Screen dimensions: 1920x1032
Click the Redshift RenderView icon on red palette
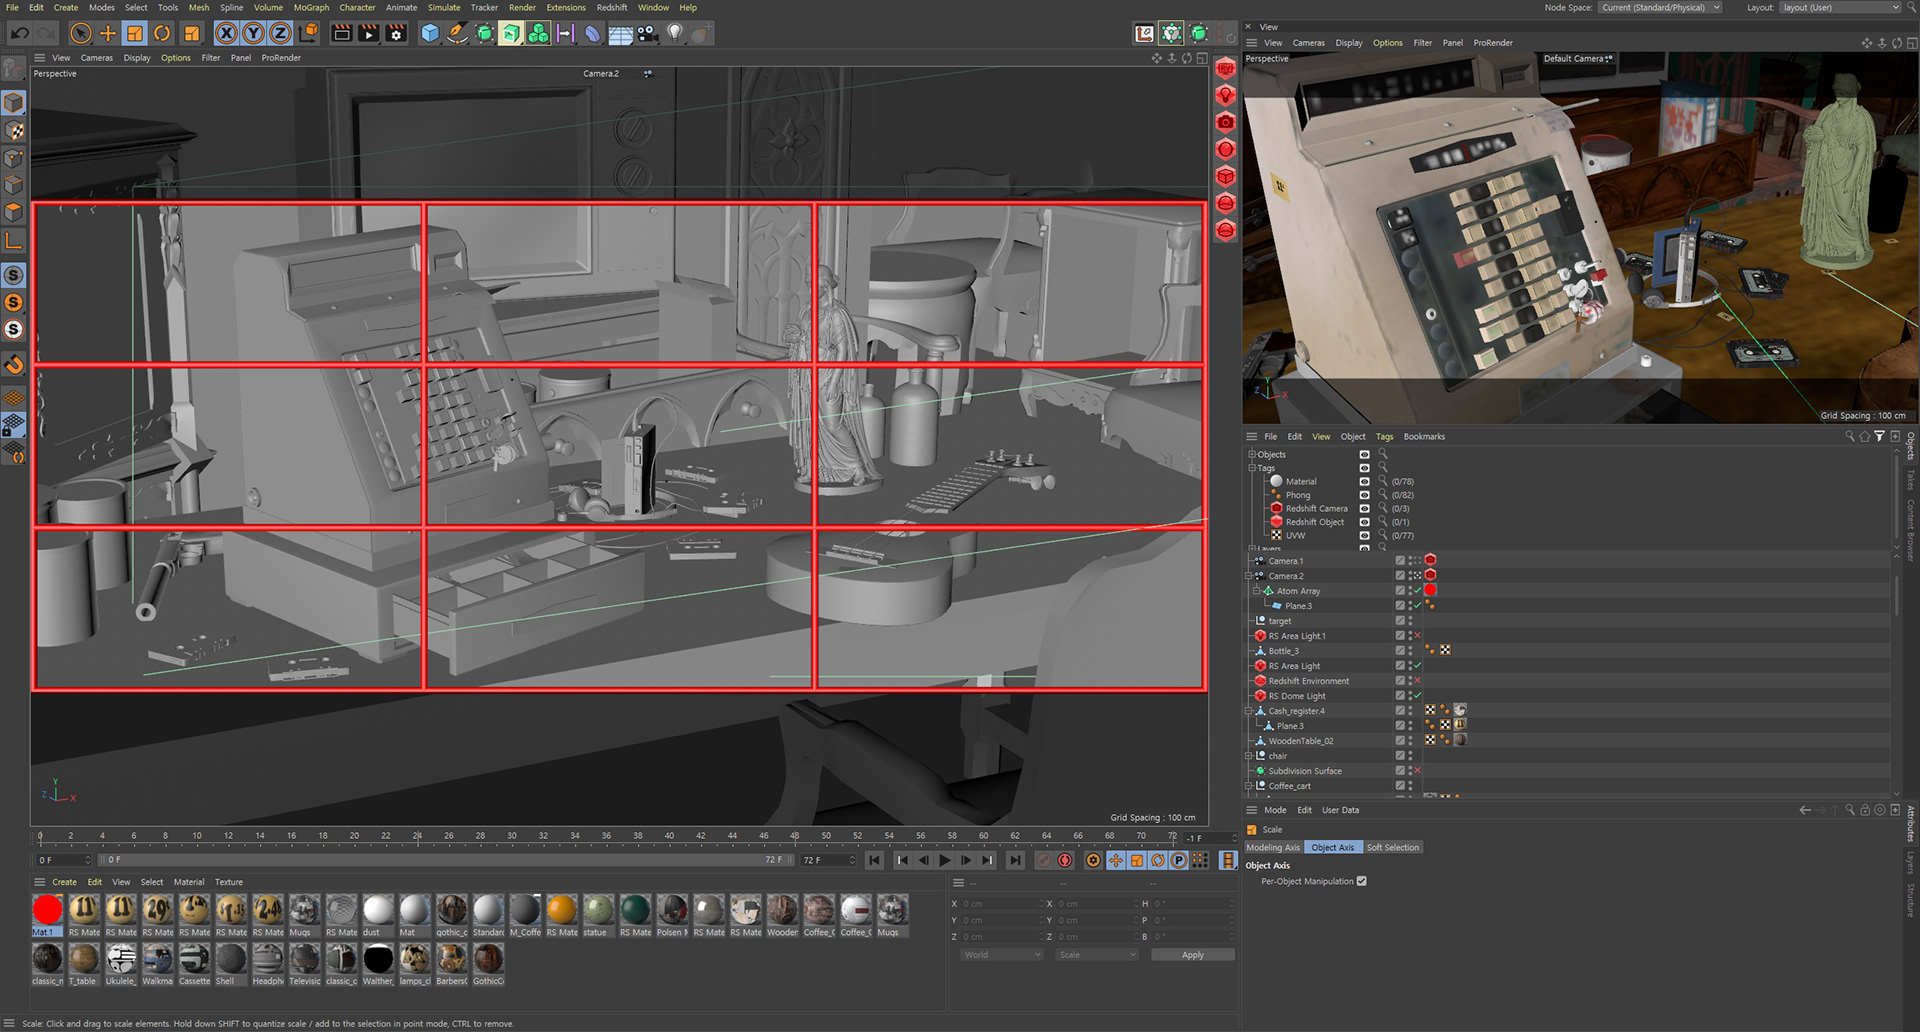pyautogui.click(x=1226, y=69)
